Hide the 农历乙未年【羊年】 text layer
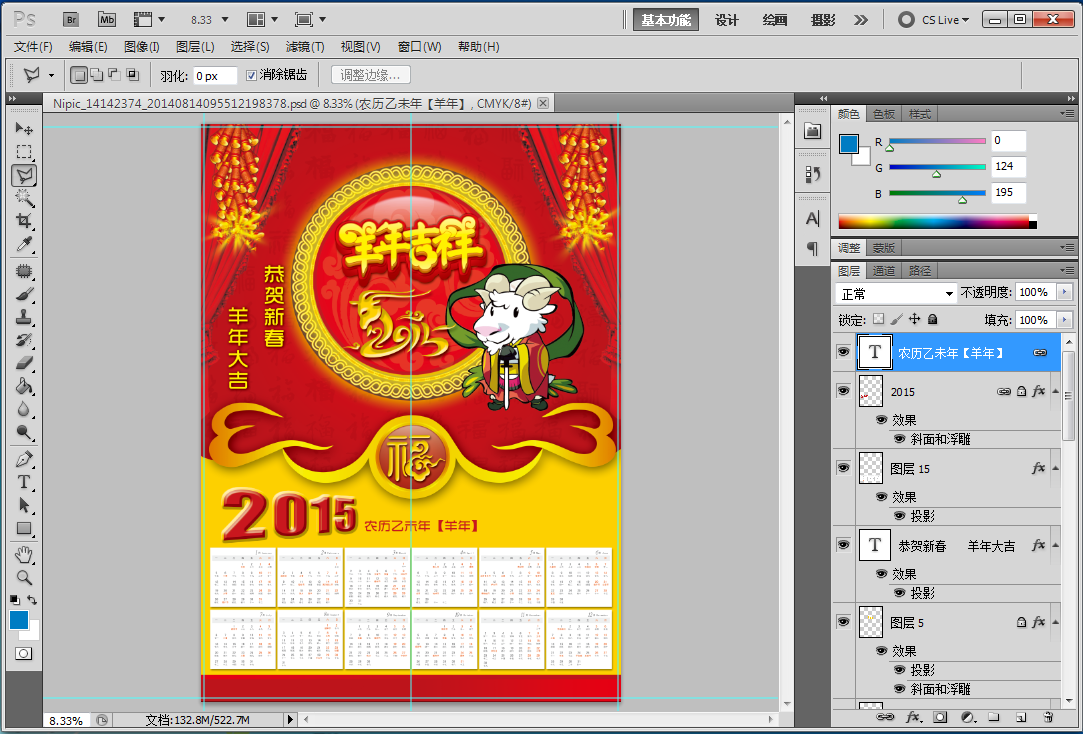The height and width of the screenshot is (734, 1083). [x=843, y=352]
